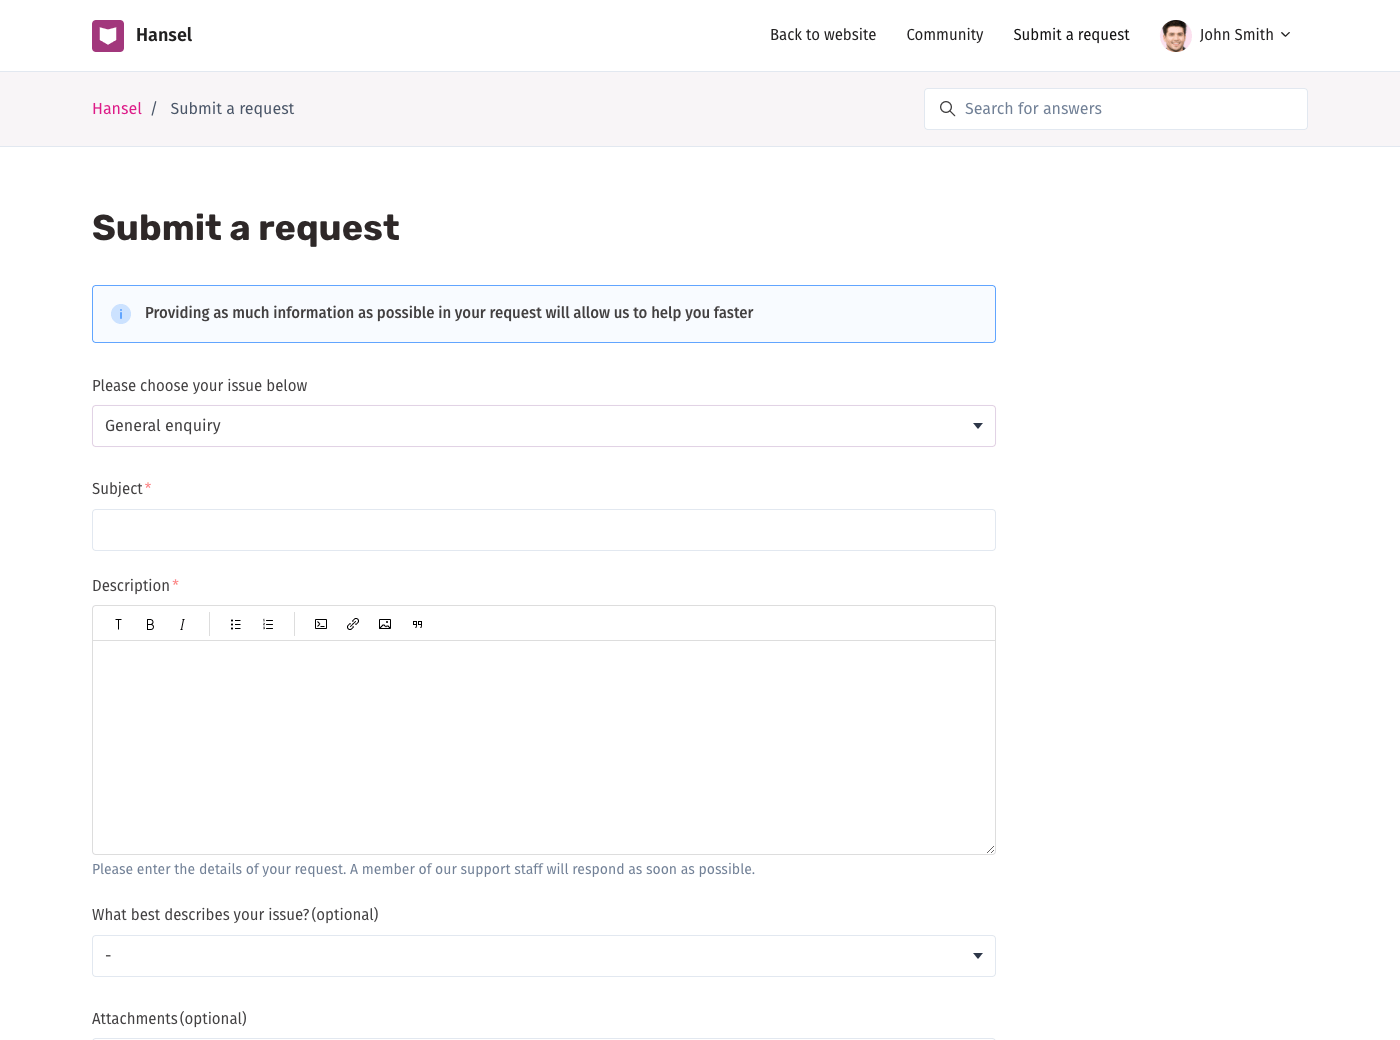Focus the Description text area
1400x1040 pixels.
(543, 747)
